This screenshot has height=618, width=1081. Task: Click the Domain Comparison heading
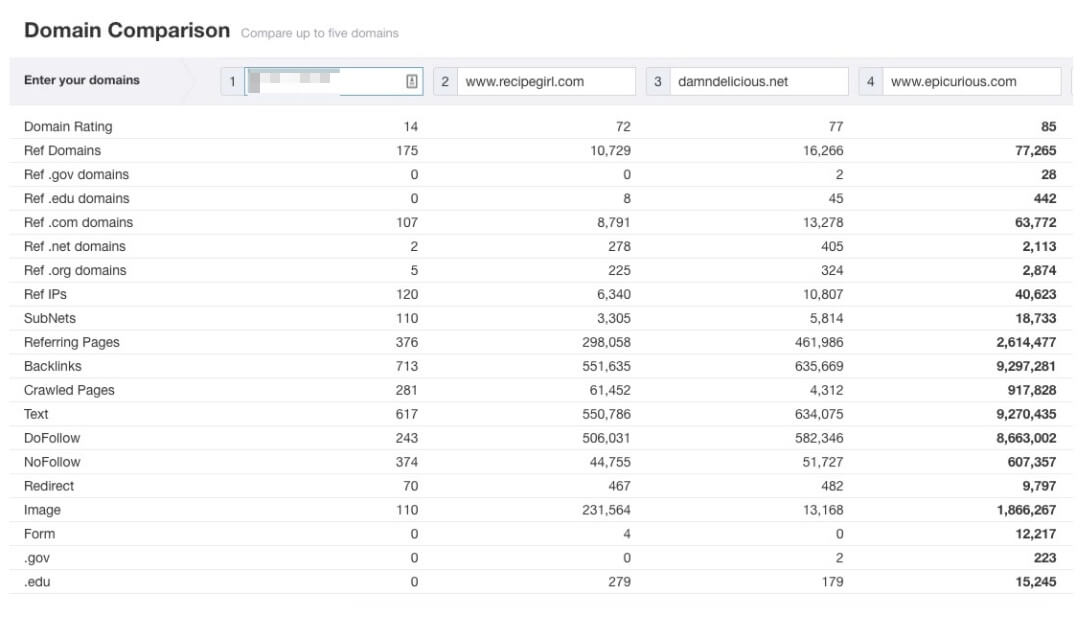[127, 31]
